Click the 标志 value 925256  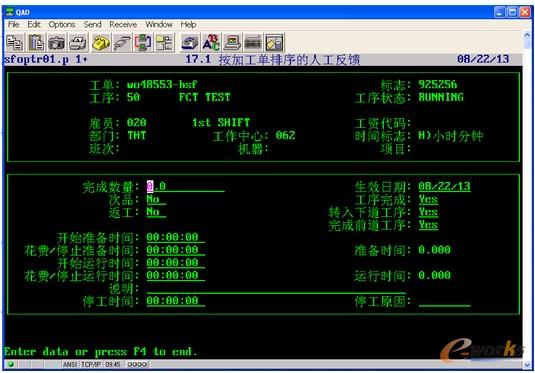click(437, 84)
